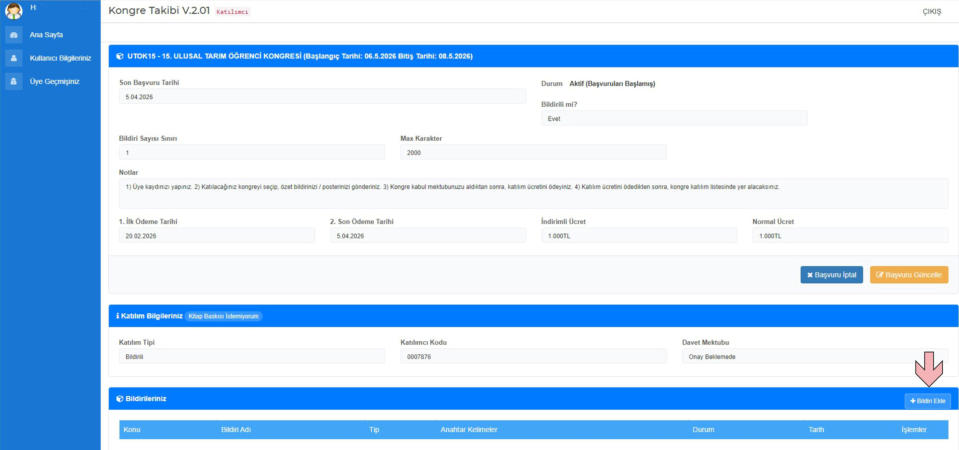
Task: Click the Kitap Baskısı İstemiyorum badge
Action: coord(225,316)
